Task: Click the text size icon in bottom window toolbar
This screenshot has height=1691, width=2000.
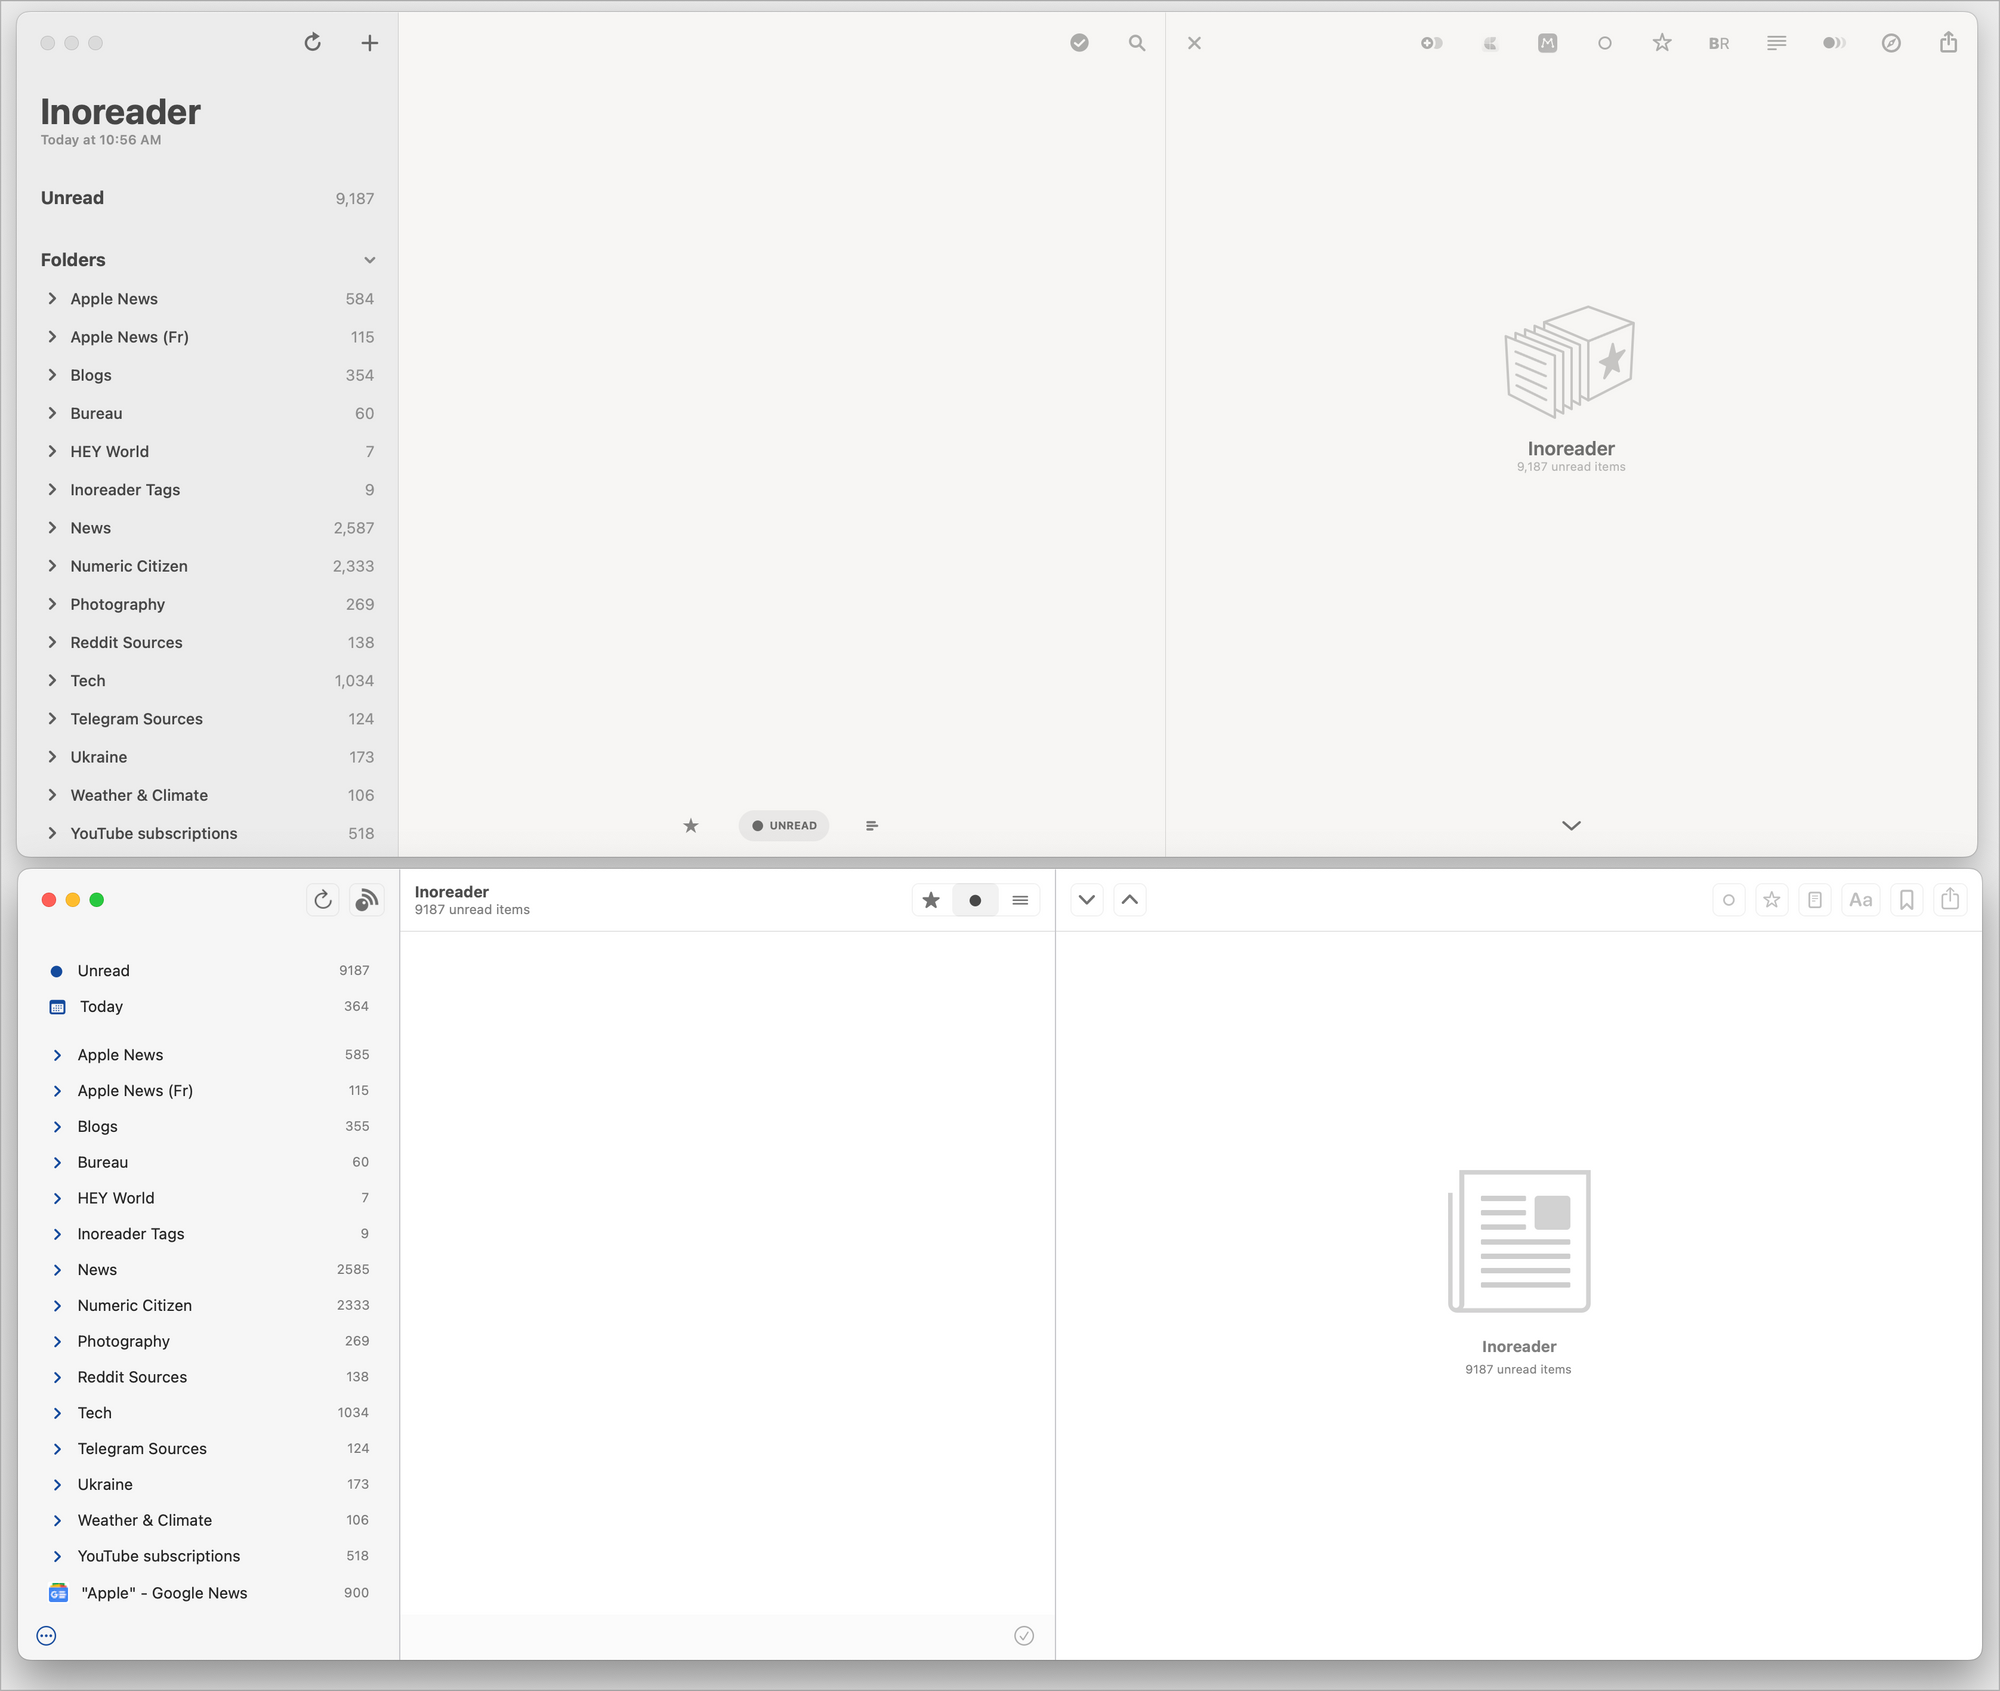Action: [1861, 901]
